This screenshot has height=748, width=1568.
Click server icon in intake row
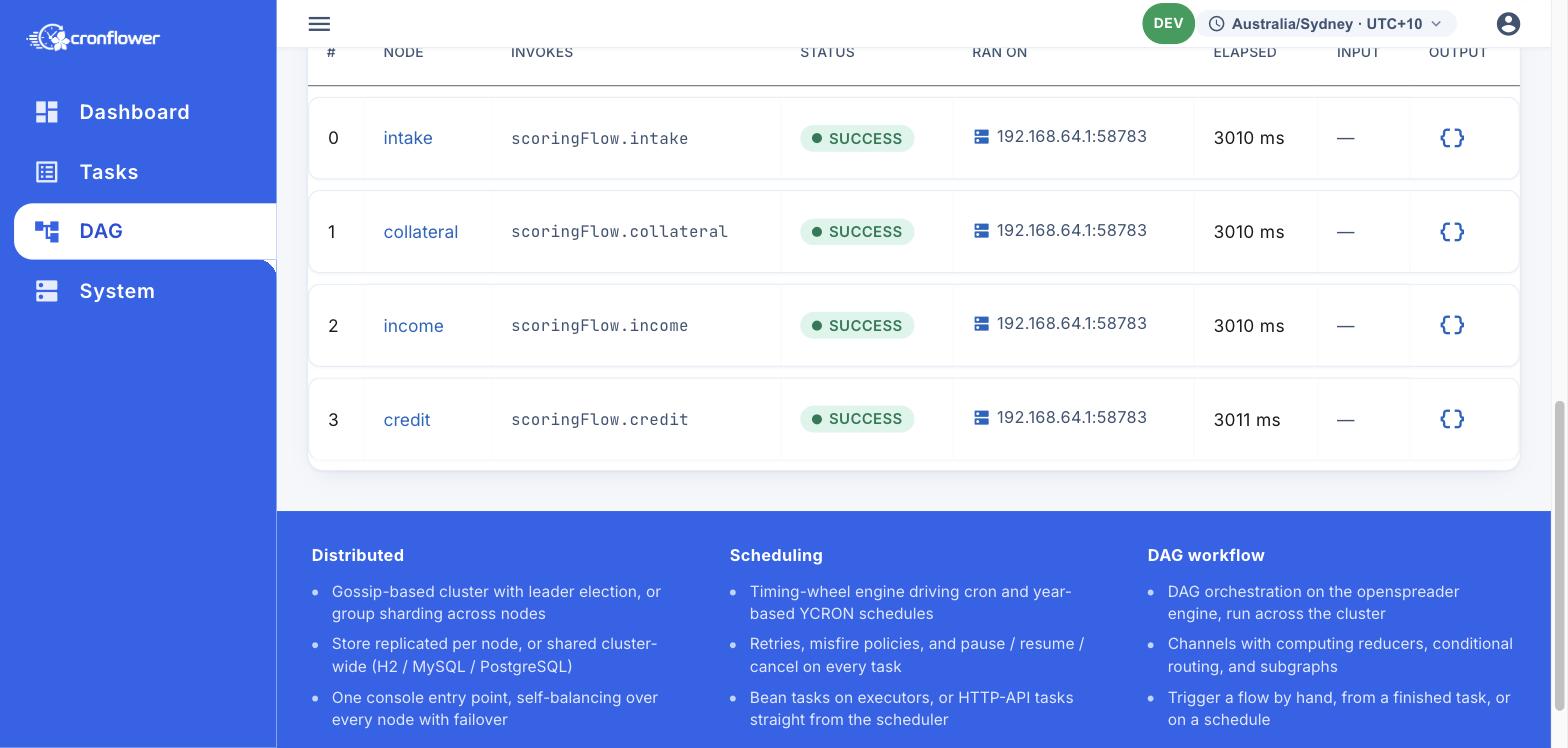pyautogui.click(x=981, y=137)
